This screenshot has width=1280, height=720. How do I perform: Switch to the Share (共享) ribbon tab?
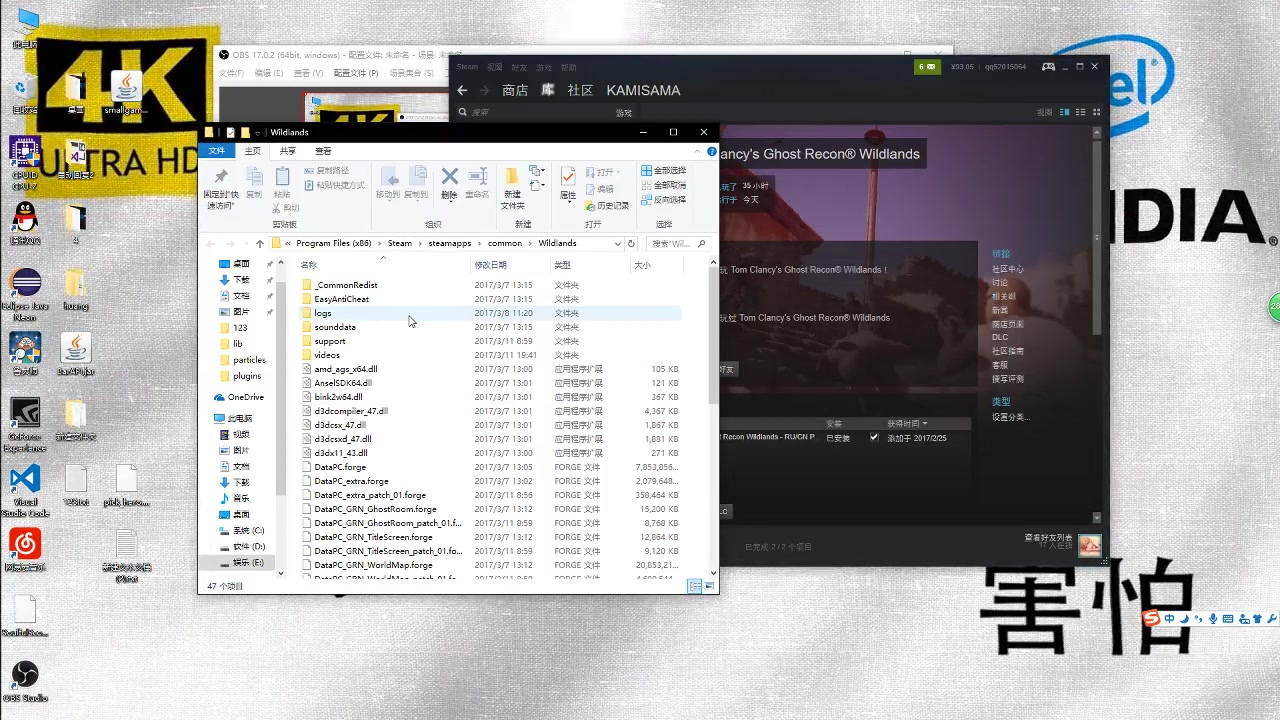(x=288, y=151)
